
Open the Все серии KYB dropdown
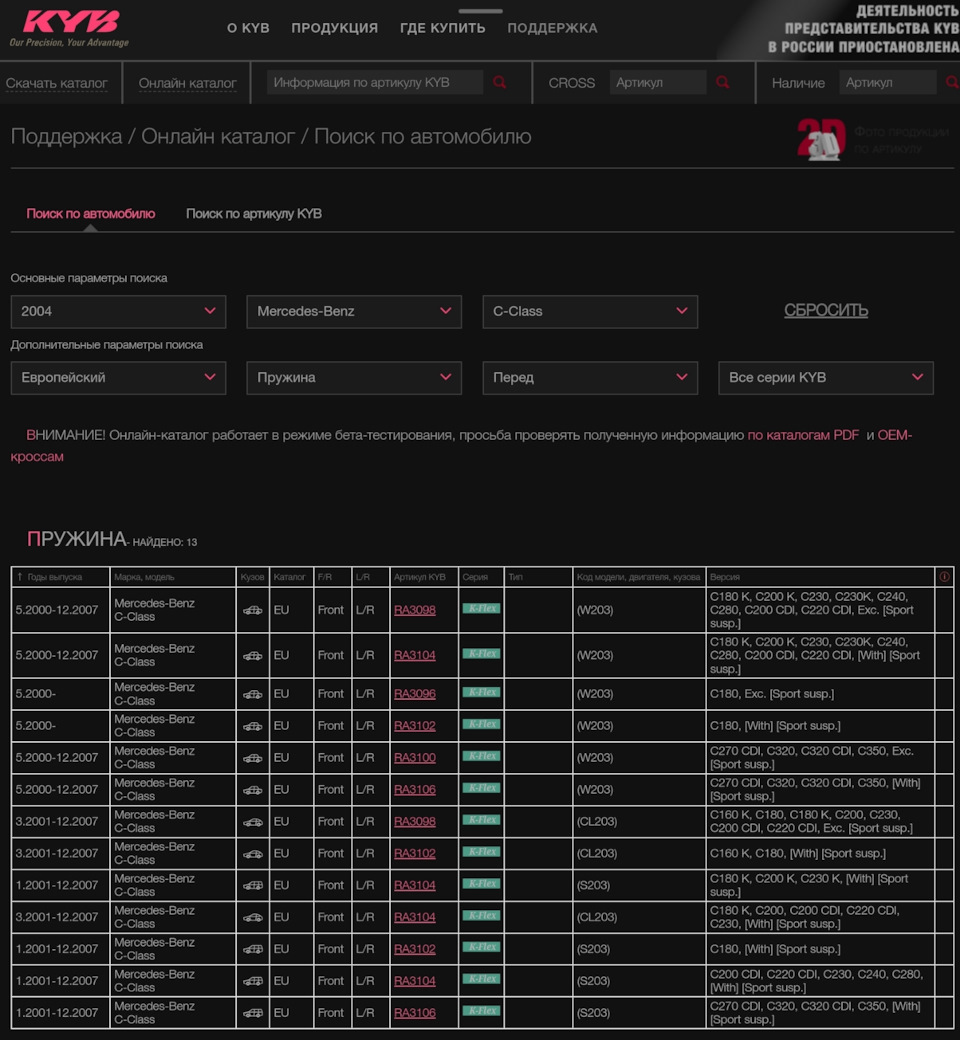coord(825,378)
